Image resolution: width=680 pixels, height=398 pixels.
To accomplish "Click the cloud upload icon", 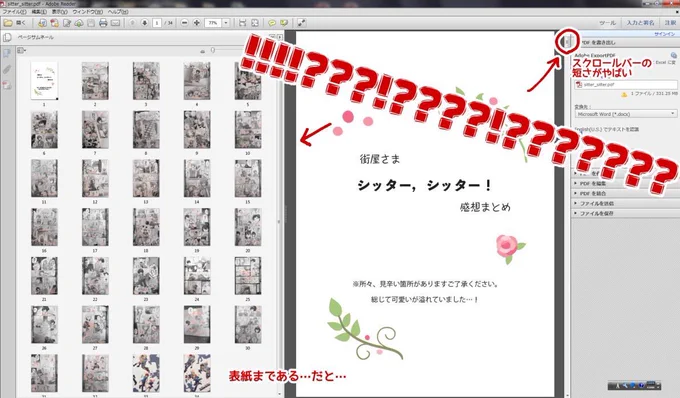I will [79, 23].
